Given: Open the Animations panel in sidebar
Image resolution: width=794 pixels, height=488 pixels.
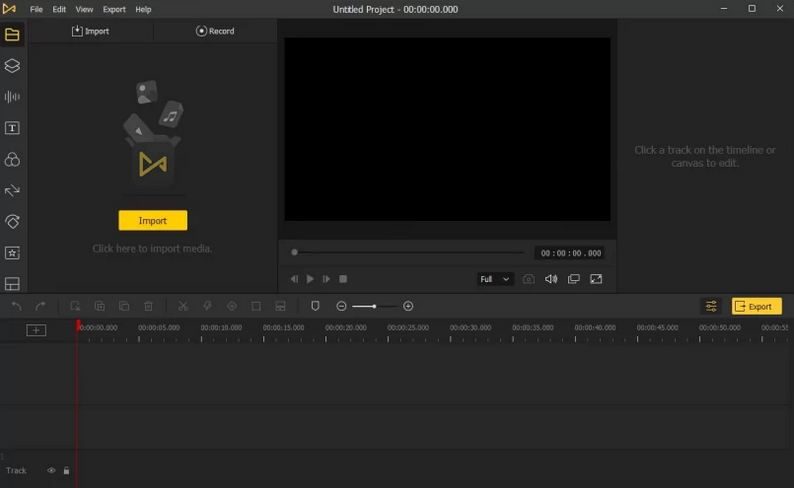Looking at the screenshot, I should (12, 222).
